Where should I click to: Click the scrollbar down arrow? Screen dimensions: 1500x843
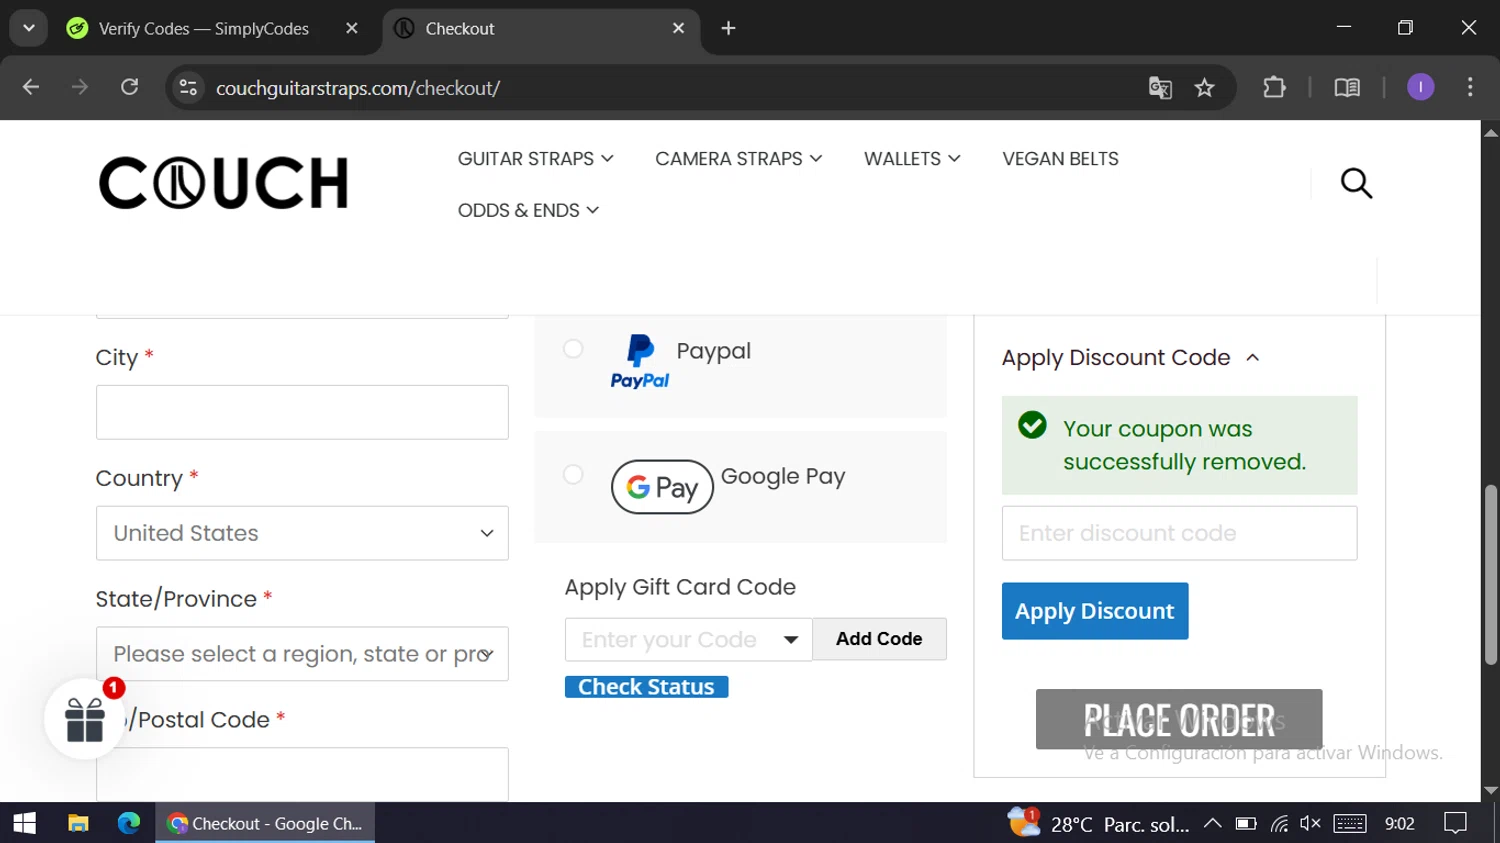pos(1491,791)
